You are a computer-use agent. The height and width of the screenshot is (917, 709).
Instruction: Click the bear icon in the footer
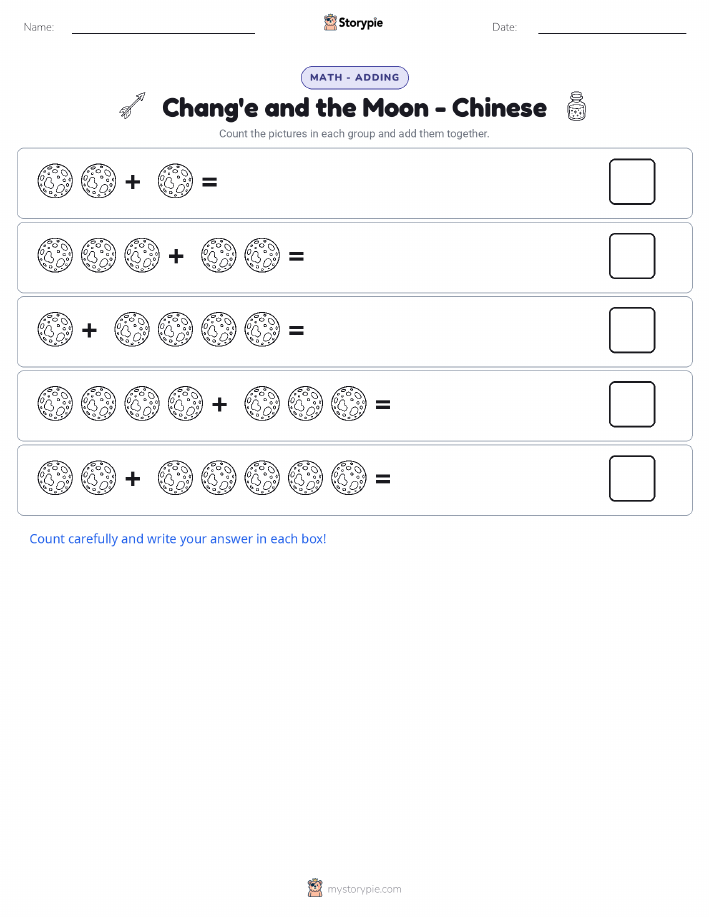coord(315,888)
